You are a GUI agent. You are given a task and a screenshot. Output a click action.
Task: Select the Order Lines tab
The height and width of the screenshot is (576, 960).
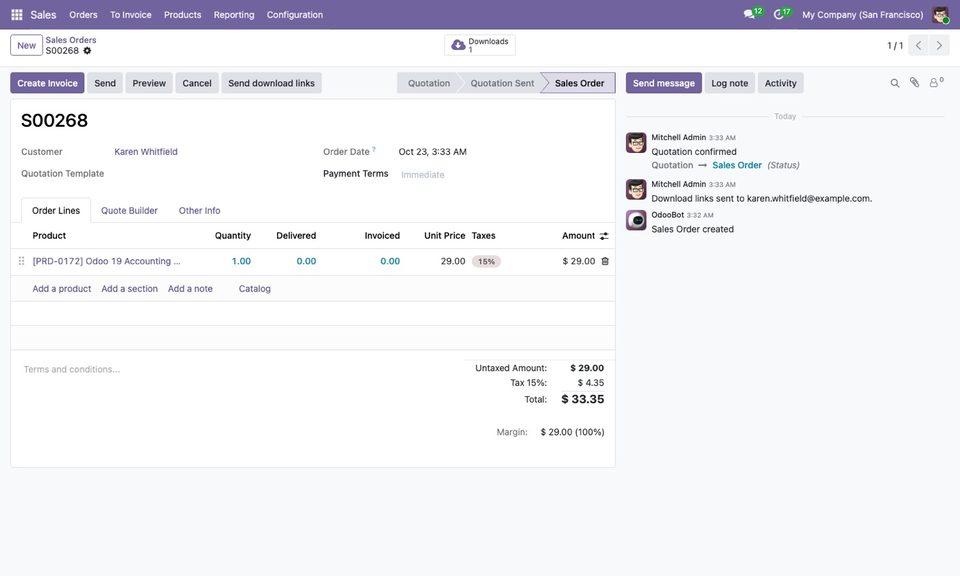click(56, 211)
